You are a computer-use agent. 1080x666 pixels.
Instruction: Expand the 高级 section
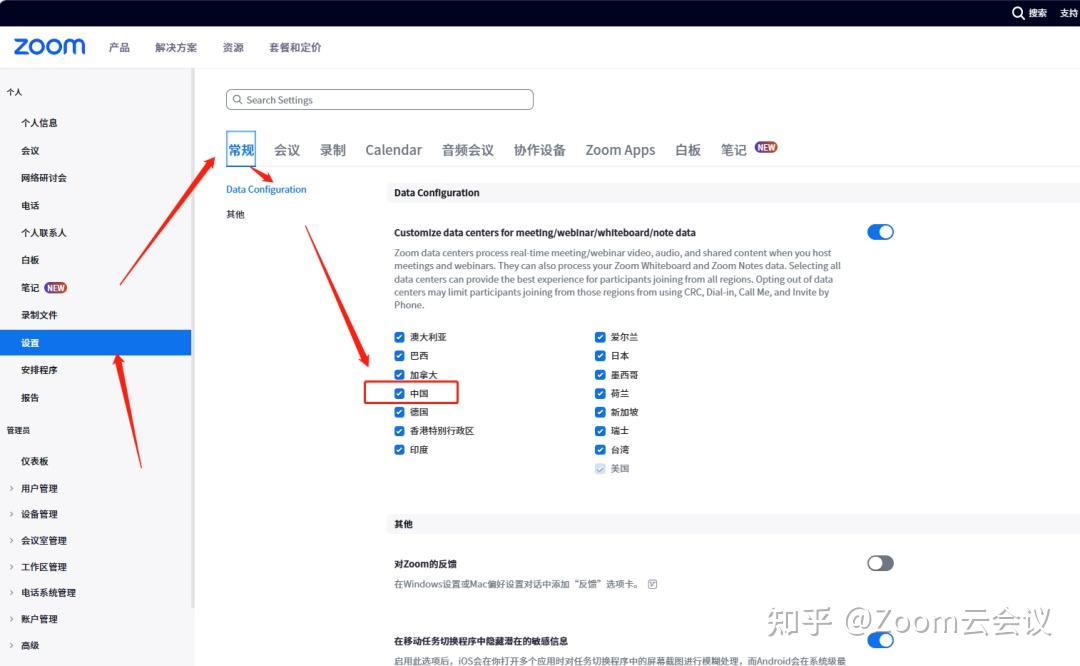[x=33, y=644]
